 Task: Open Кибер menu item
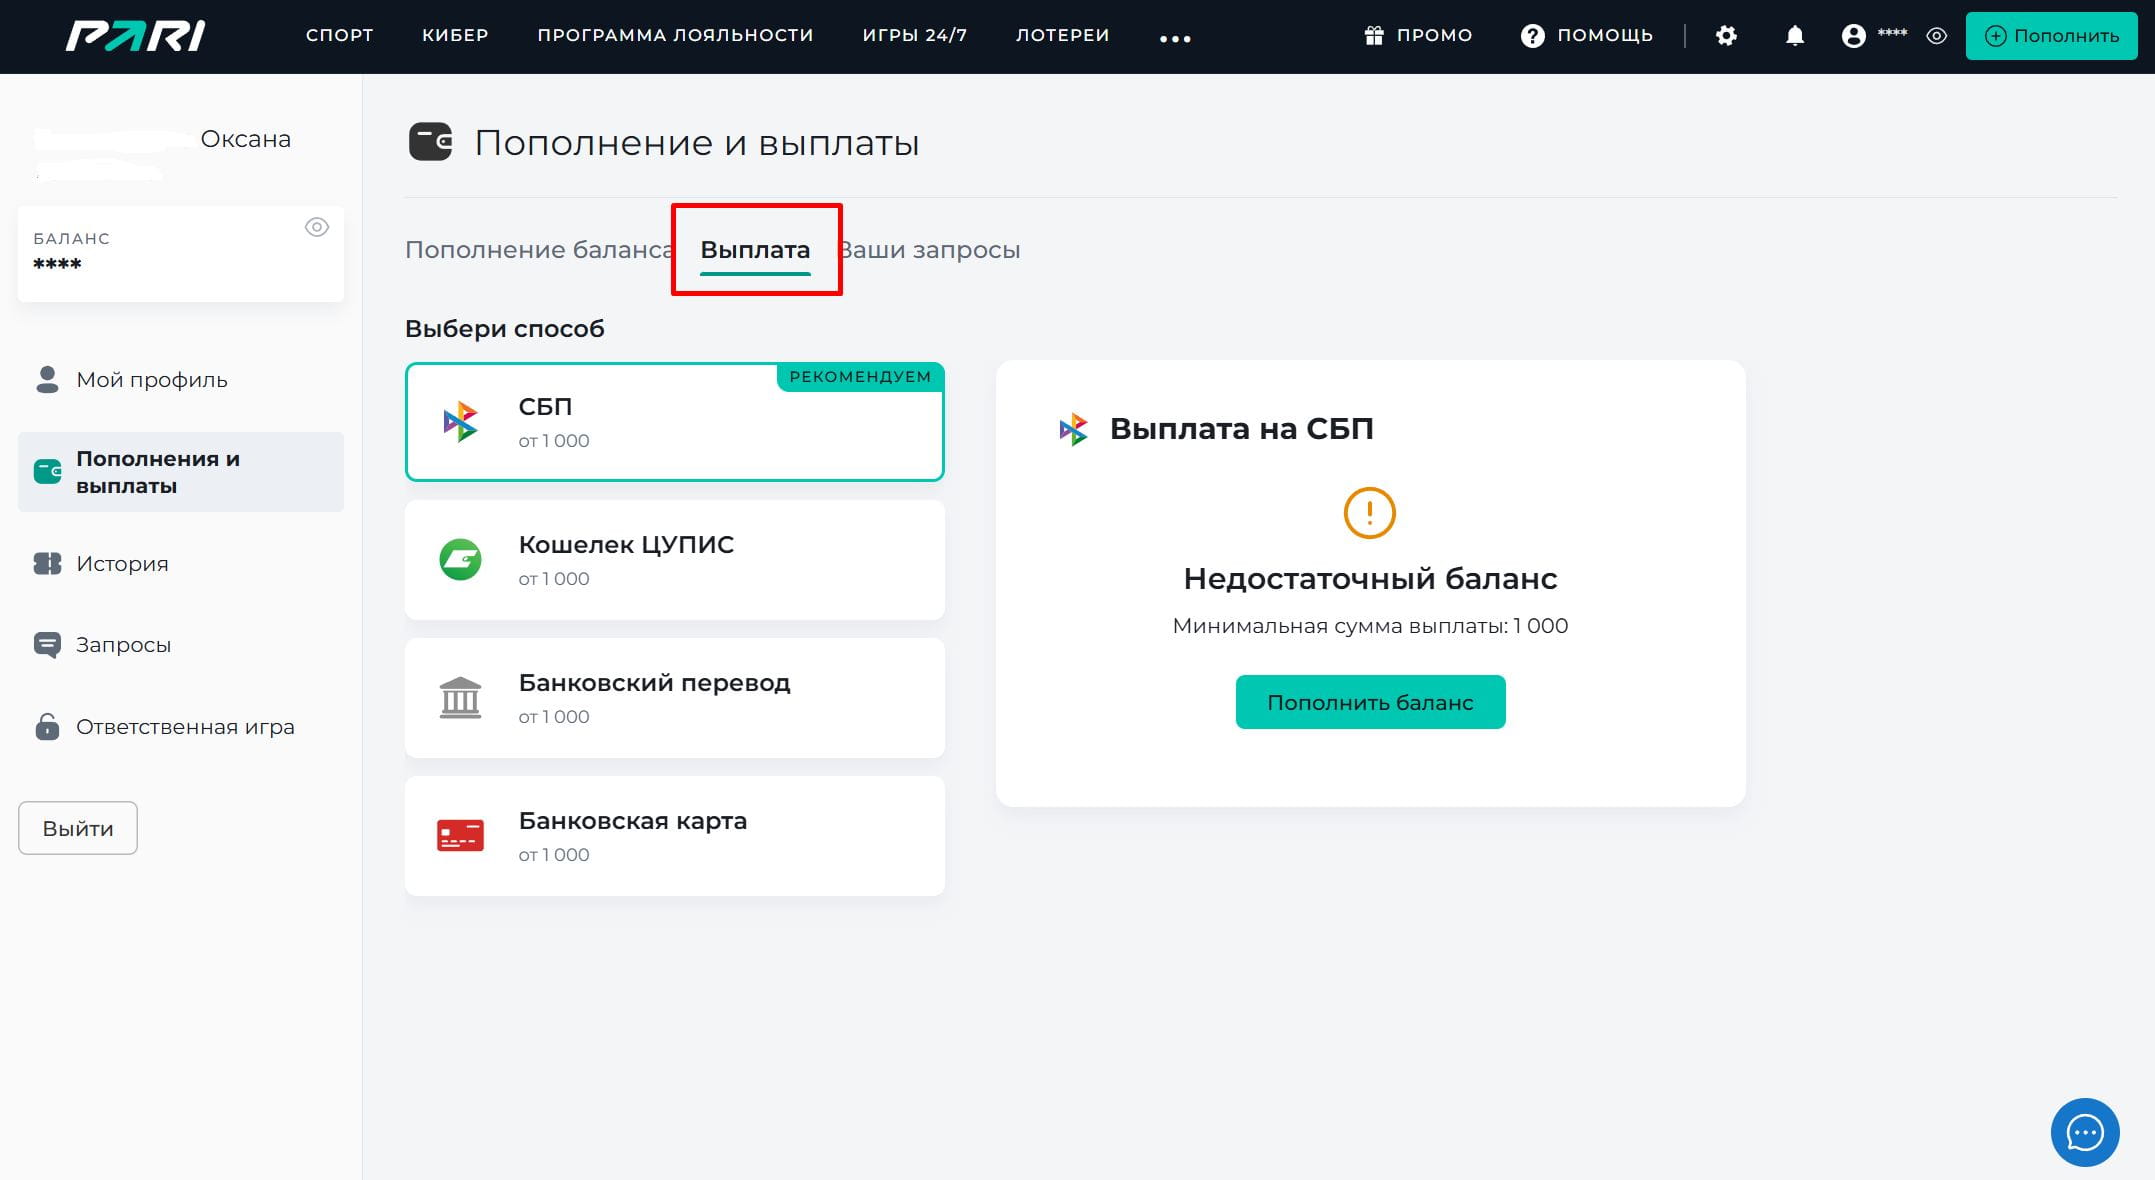point(455,35)
